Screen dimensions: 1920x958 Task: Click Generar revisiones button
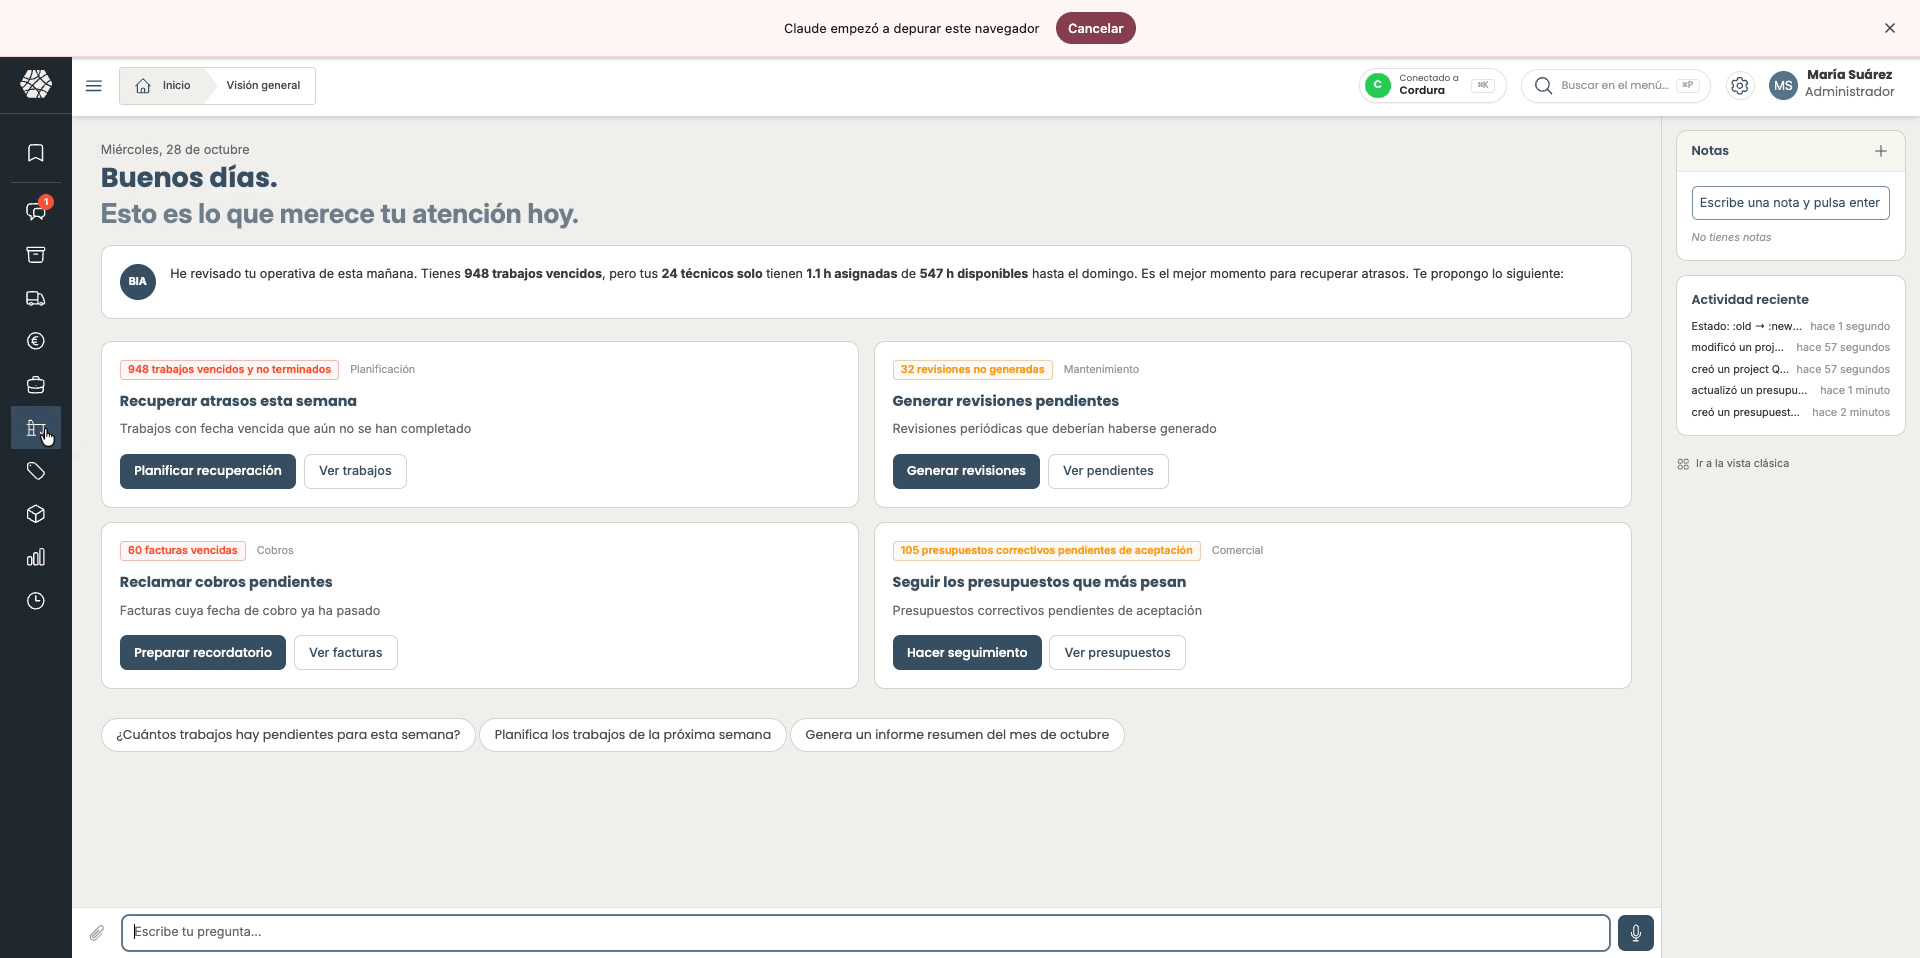pyautogui.click(x=966, y=471)
